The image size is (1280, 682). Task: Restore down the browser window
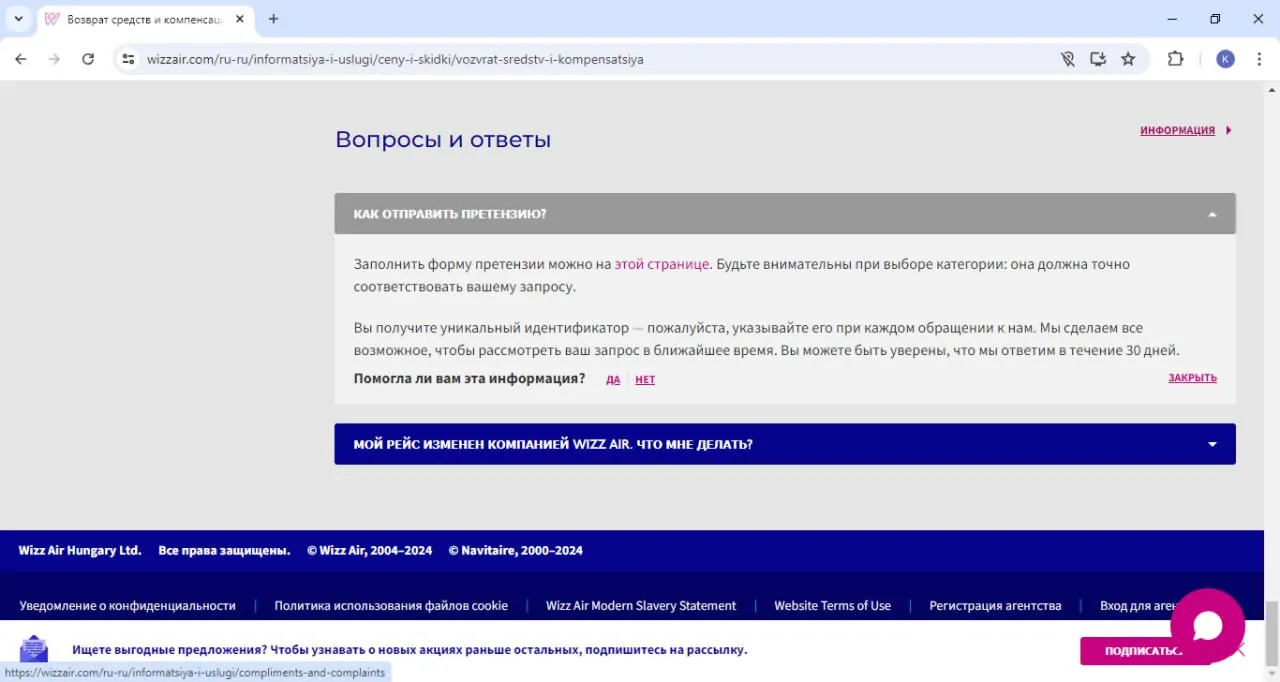coord(1215,19)
